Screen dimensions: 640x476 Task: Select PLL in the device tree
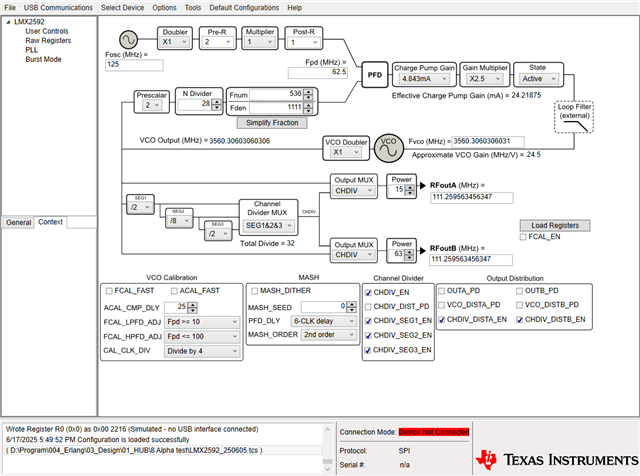coord(31,50)
